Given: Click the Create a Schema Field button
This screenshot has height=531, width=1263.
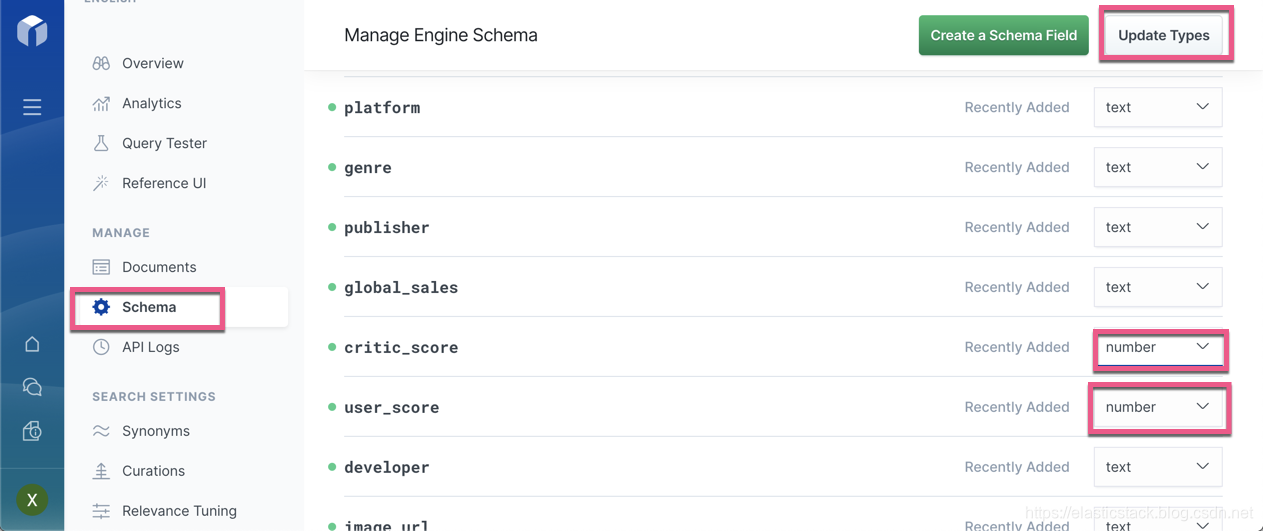Looking at the screenshot, I should pyautogui.click(x=1003, y=35).
